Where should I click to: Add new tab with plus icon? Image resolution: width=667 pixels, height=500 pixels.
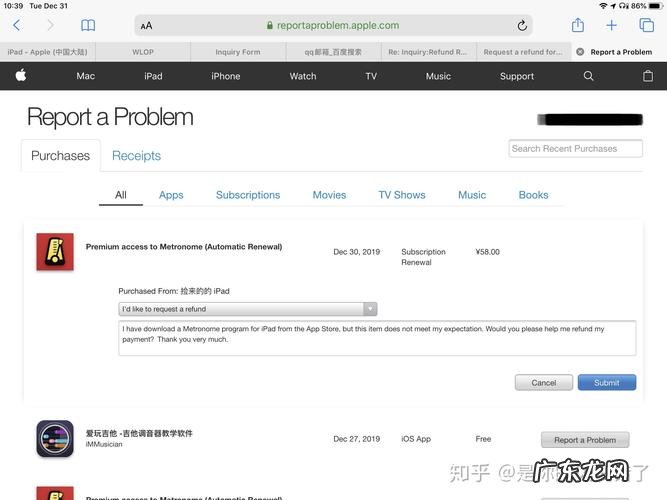pos(612,25)
